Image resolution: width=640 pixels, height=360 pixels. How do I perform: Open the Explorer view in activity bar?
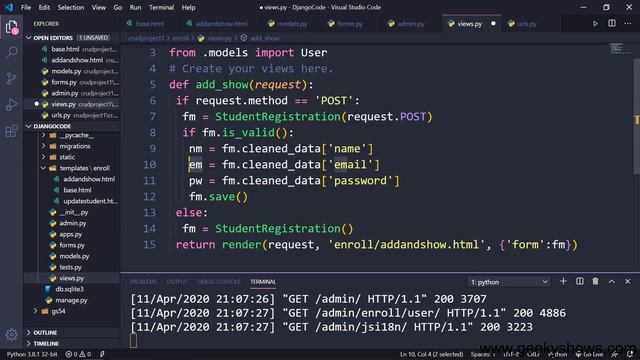pos(11,28)
